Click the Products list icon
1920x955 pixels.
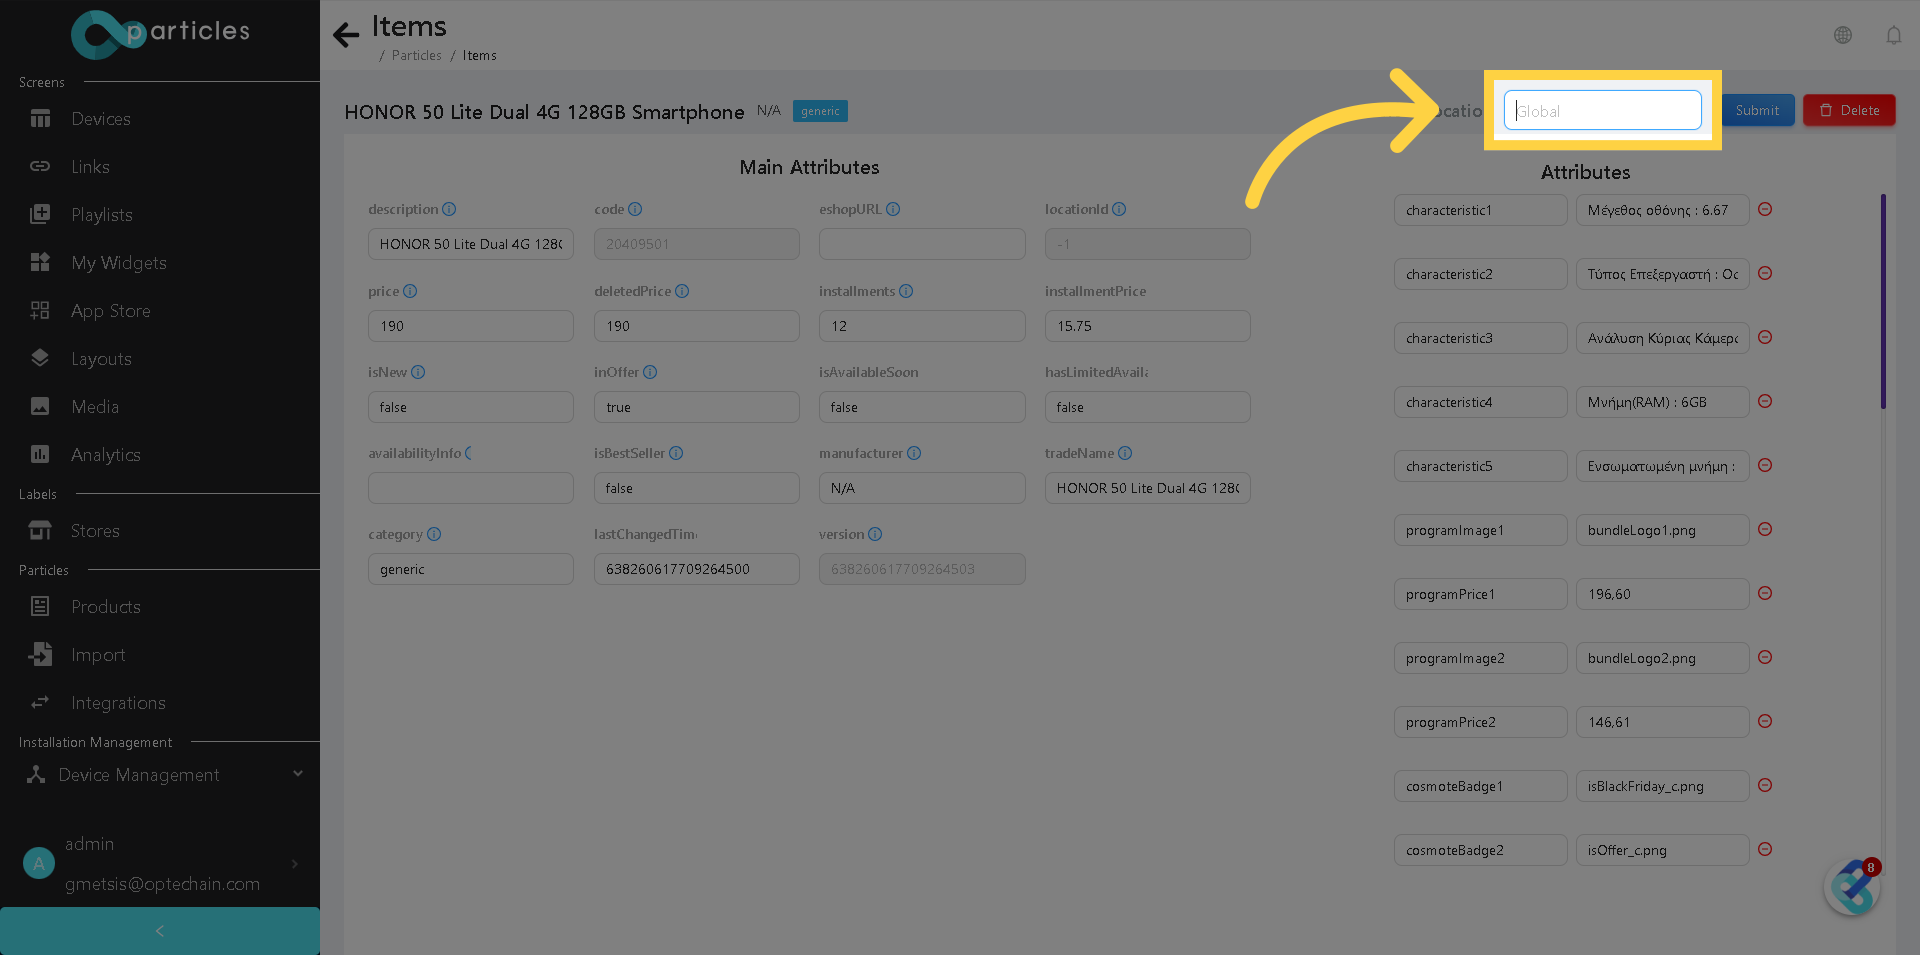[40, 607]
